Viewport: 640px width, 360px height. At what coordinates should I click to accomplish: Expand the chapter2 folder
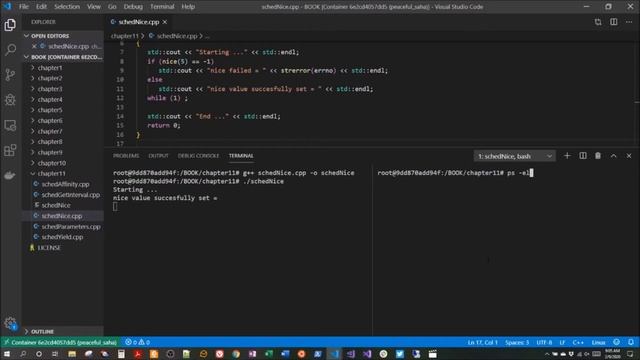[x=63, y=78]
